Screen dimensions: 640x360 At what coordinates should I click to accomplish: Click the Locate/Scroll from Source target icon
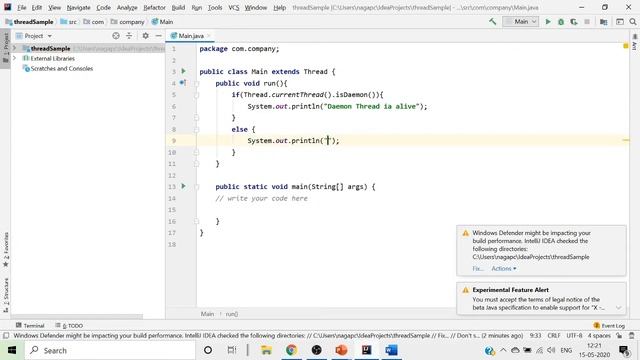pos(116,36)
